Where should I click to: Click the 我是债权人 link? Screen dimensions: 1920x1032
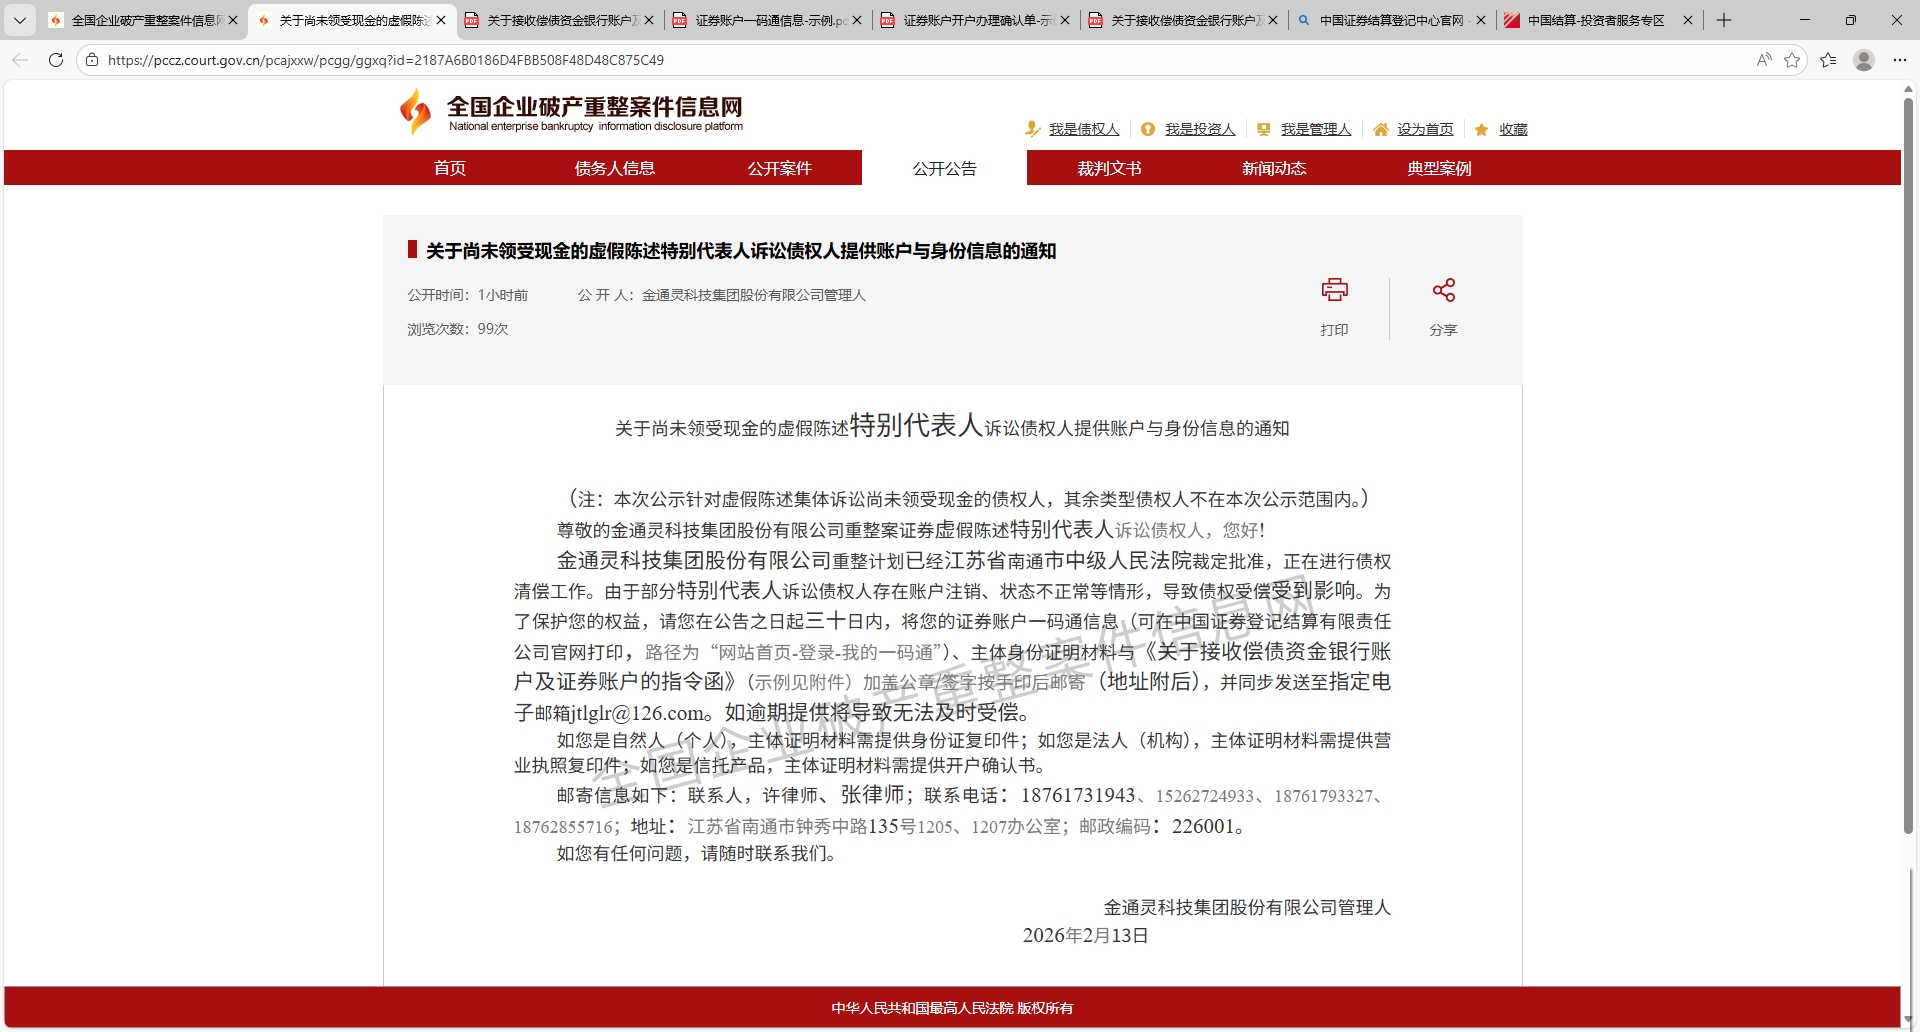(1084, 129)
